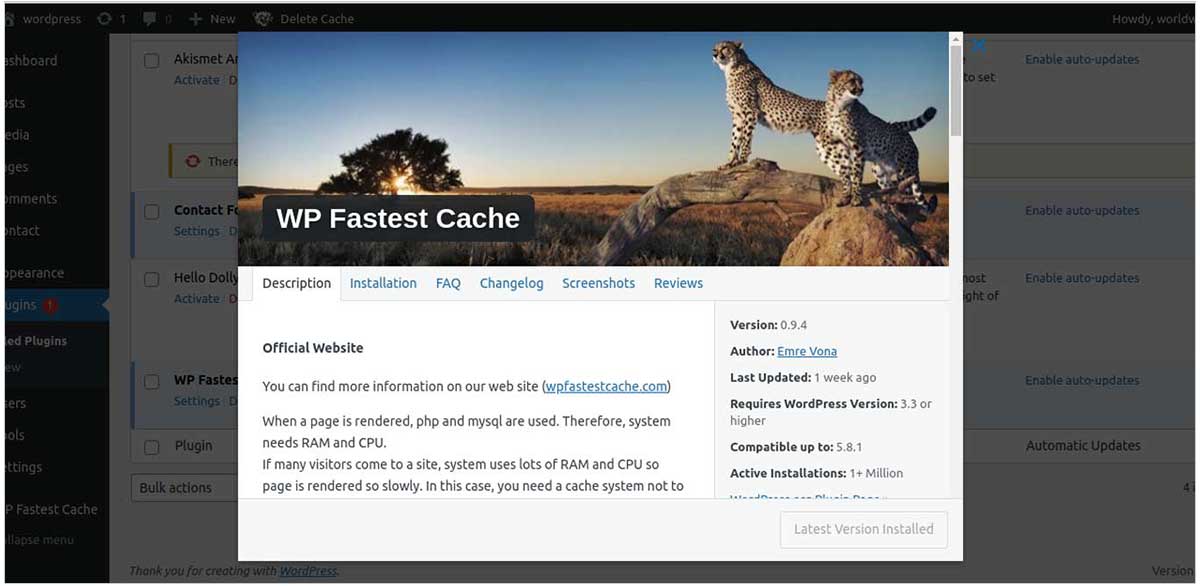1200x586 pixels.
Task: Tick the Contact Form plugin row checkbox
Action: pyautogui.click(x=152, y=212)
